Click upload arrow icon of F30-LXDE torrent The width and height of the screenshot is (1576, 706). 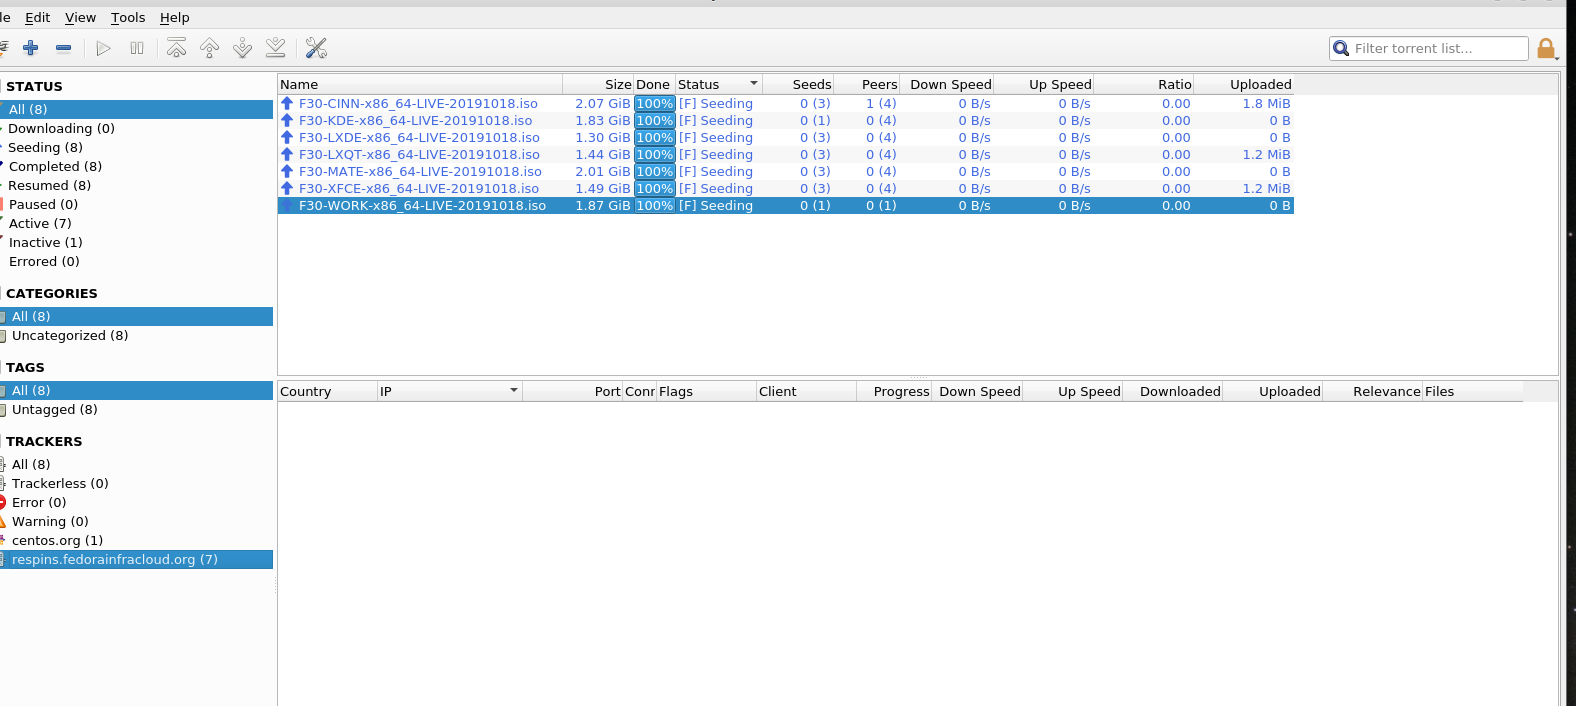[287, 137]
